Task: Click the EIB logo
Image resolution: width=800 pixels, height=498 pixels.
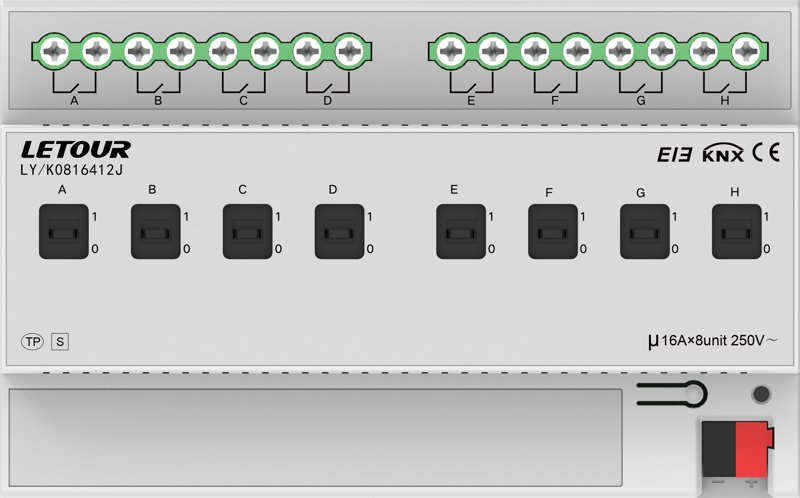Action: click(674, 154)
